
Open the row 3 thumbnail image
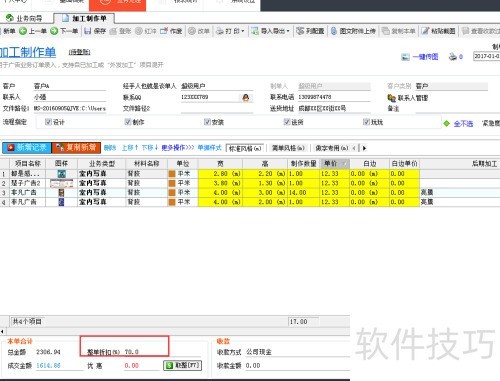tap(61, 192)
